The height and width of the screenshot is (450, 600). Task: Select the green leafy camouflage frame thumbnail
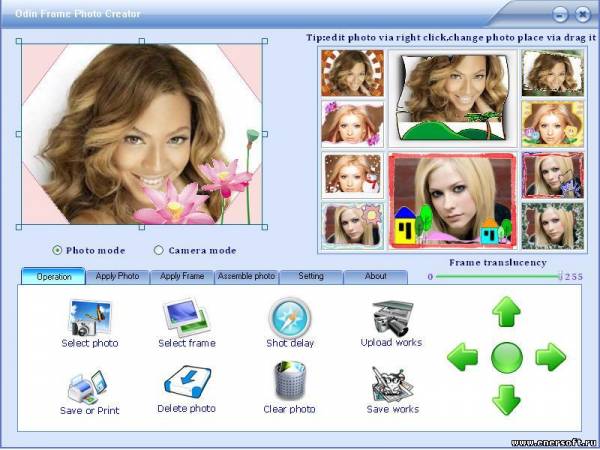tap(553, 226)
